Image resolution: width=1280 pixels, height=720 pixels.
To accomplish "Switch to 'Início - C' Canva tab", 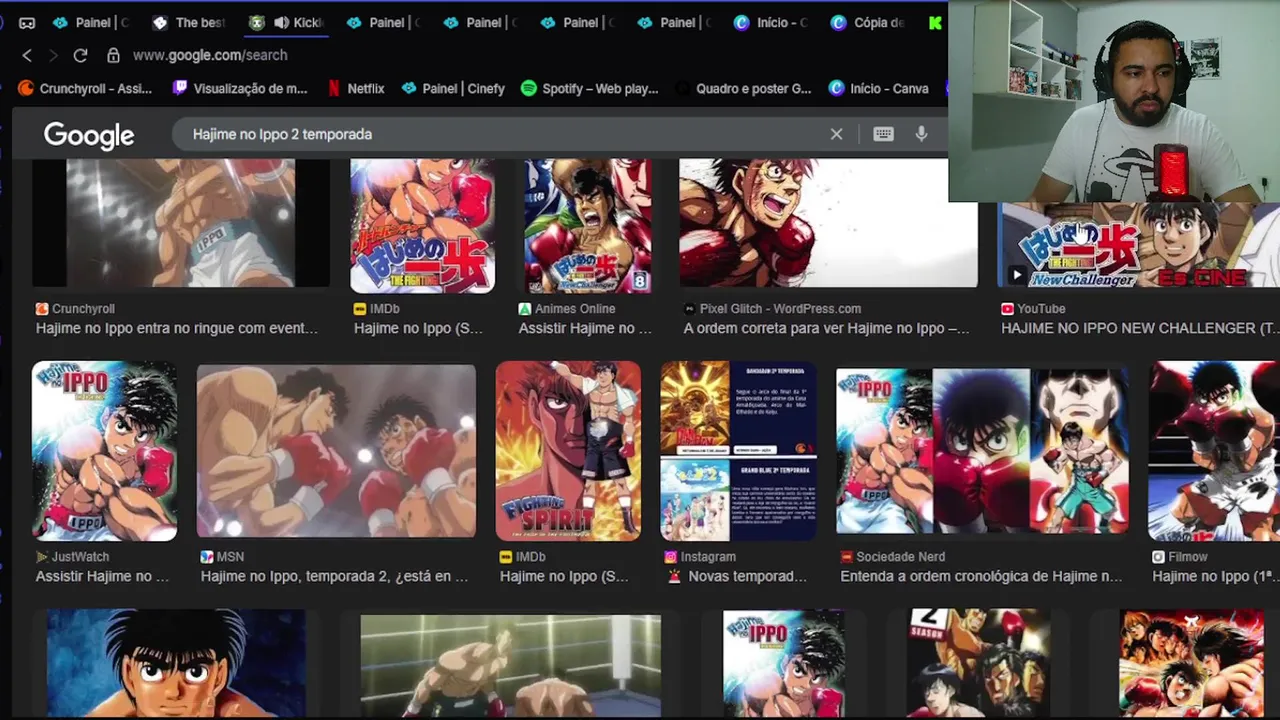I will (771, 22).
